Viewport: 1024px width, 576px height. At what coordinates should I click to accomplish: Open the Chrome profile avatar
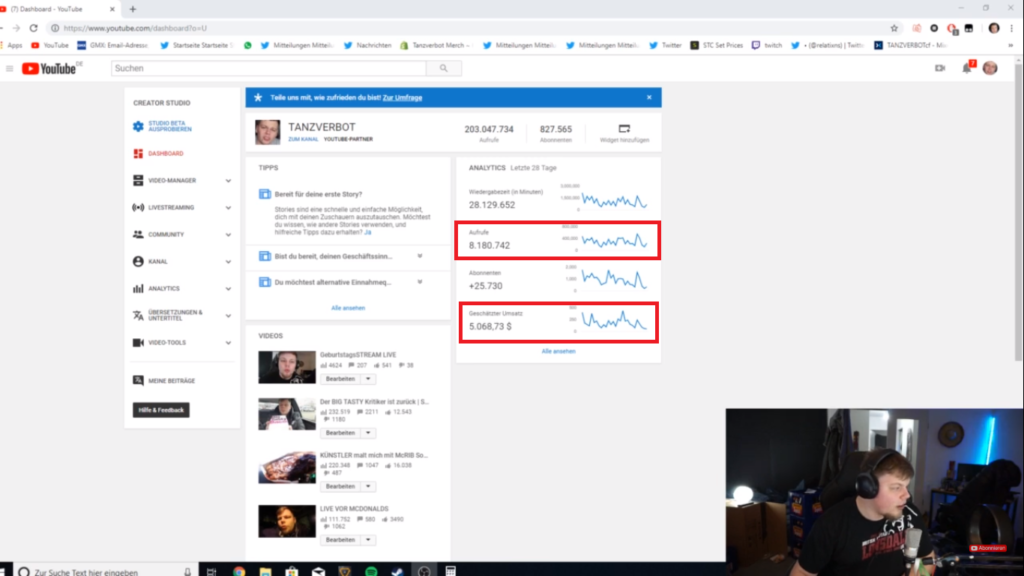(x=994, y=28)
